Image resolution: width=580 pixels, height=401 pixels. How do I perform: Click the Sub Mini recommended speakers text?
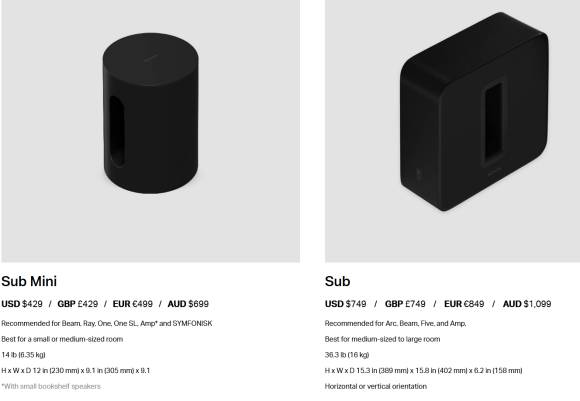pos(107,323)
